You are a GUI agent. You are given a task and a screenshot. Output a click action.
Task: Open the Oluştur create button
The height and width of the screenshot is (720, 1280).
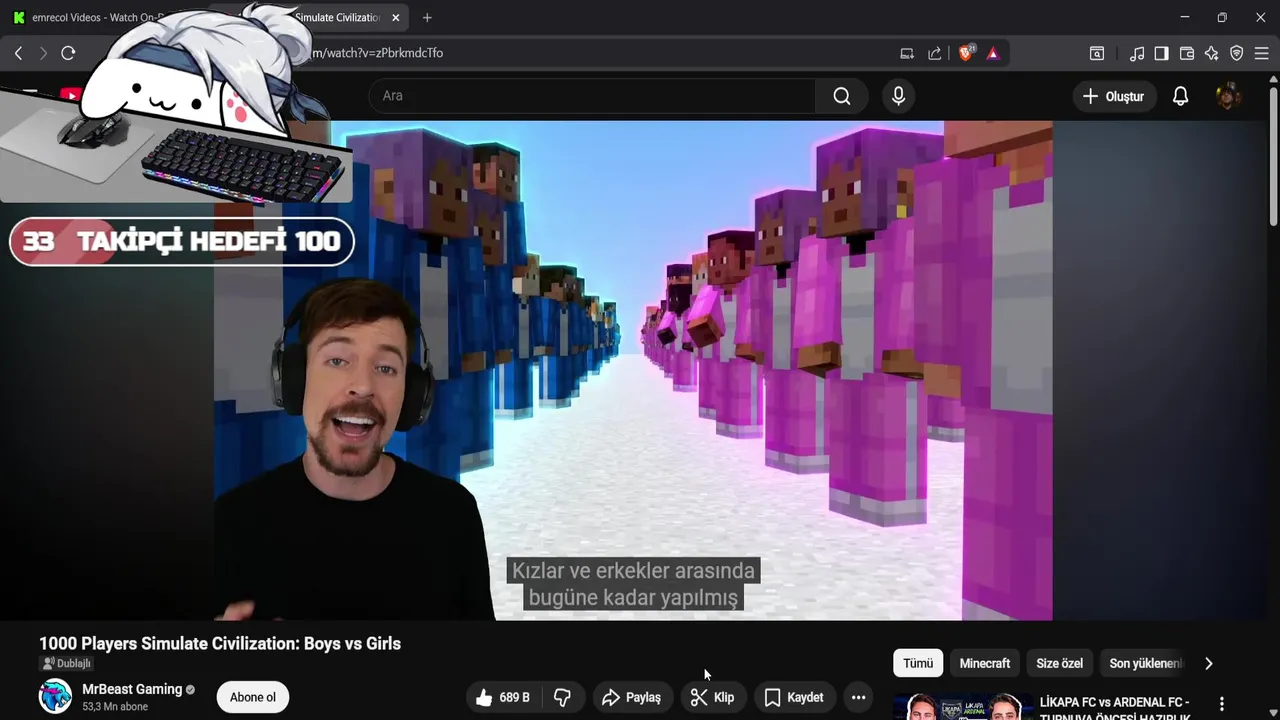point(1114,96)
